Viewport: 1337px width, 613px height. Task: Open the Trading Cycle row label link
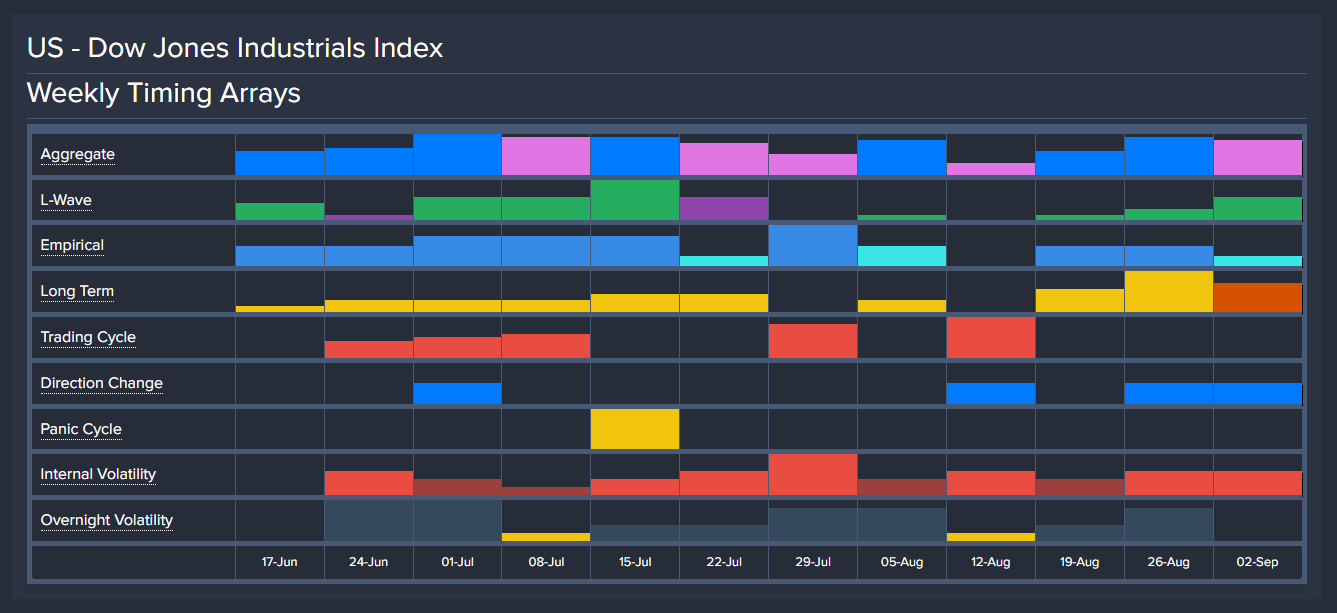click(x=88, y=337)
